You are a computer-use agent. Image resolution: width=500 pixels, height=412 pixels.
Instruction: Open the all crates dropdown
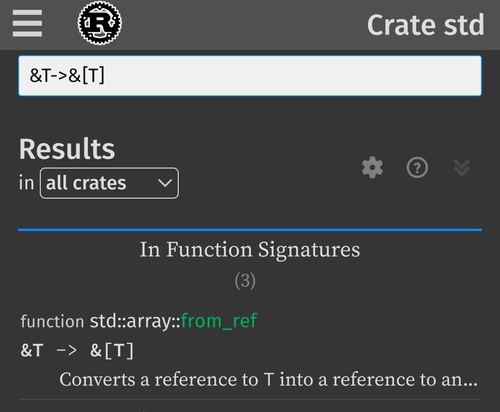tap(109, 183)
